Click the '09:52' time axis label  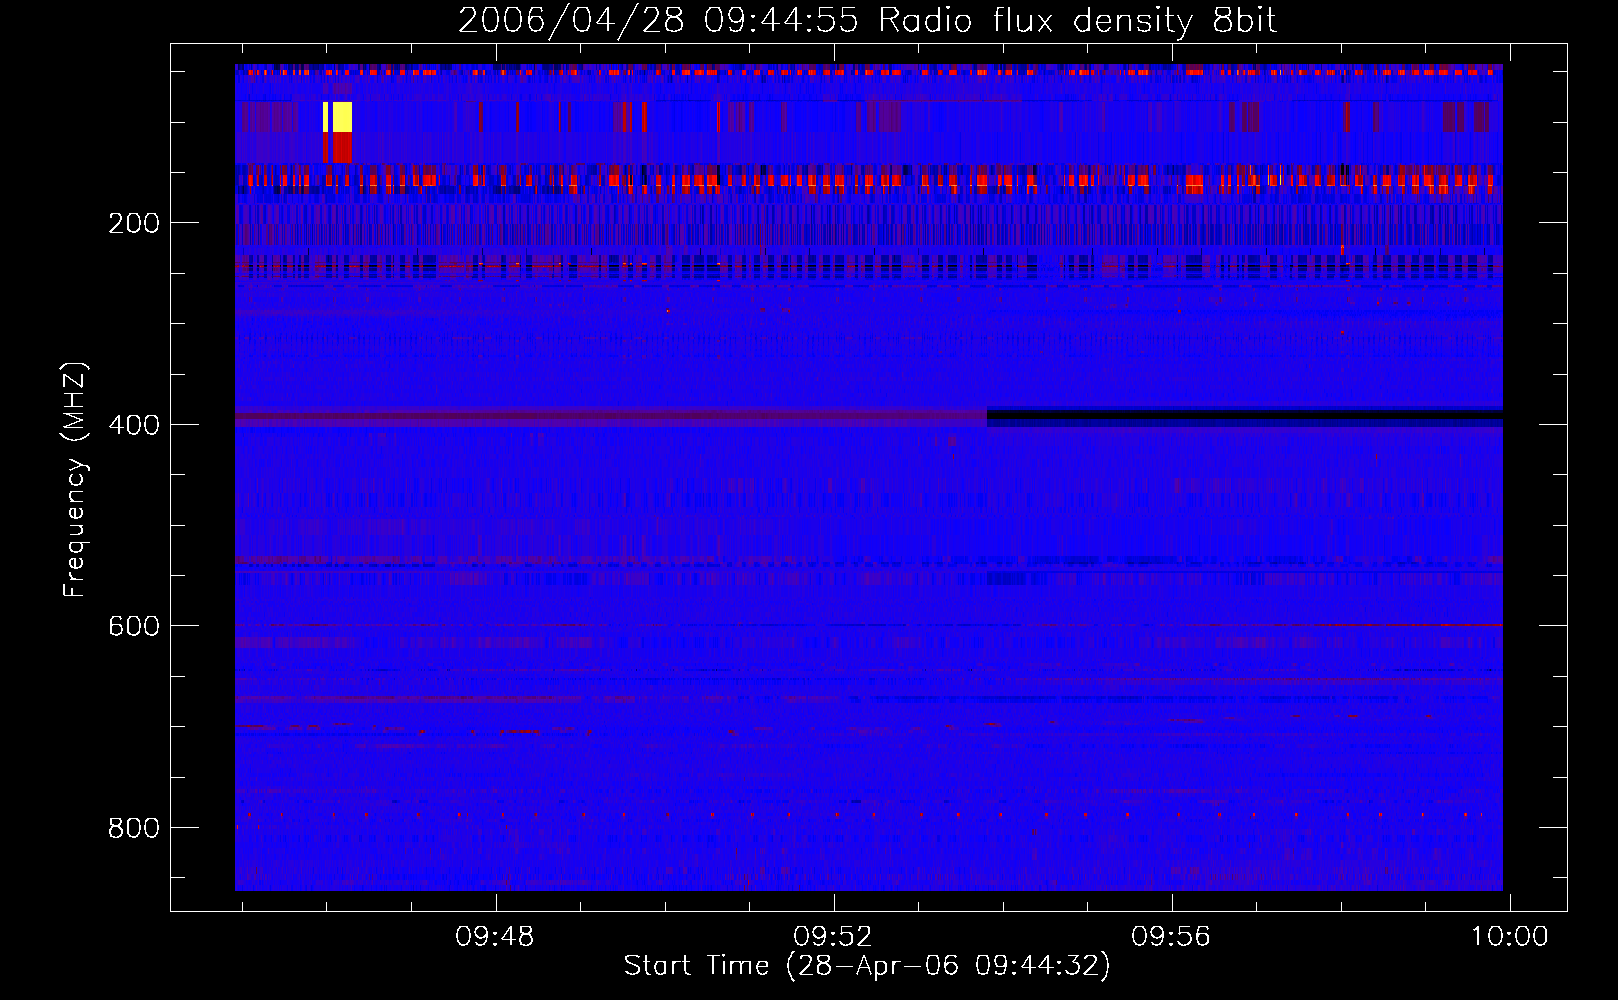[833, 937]
